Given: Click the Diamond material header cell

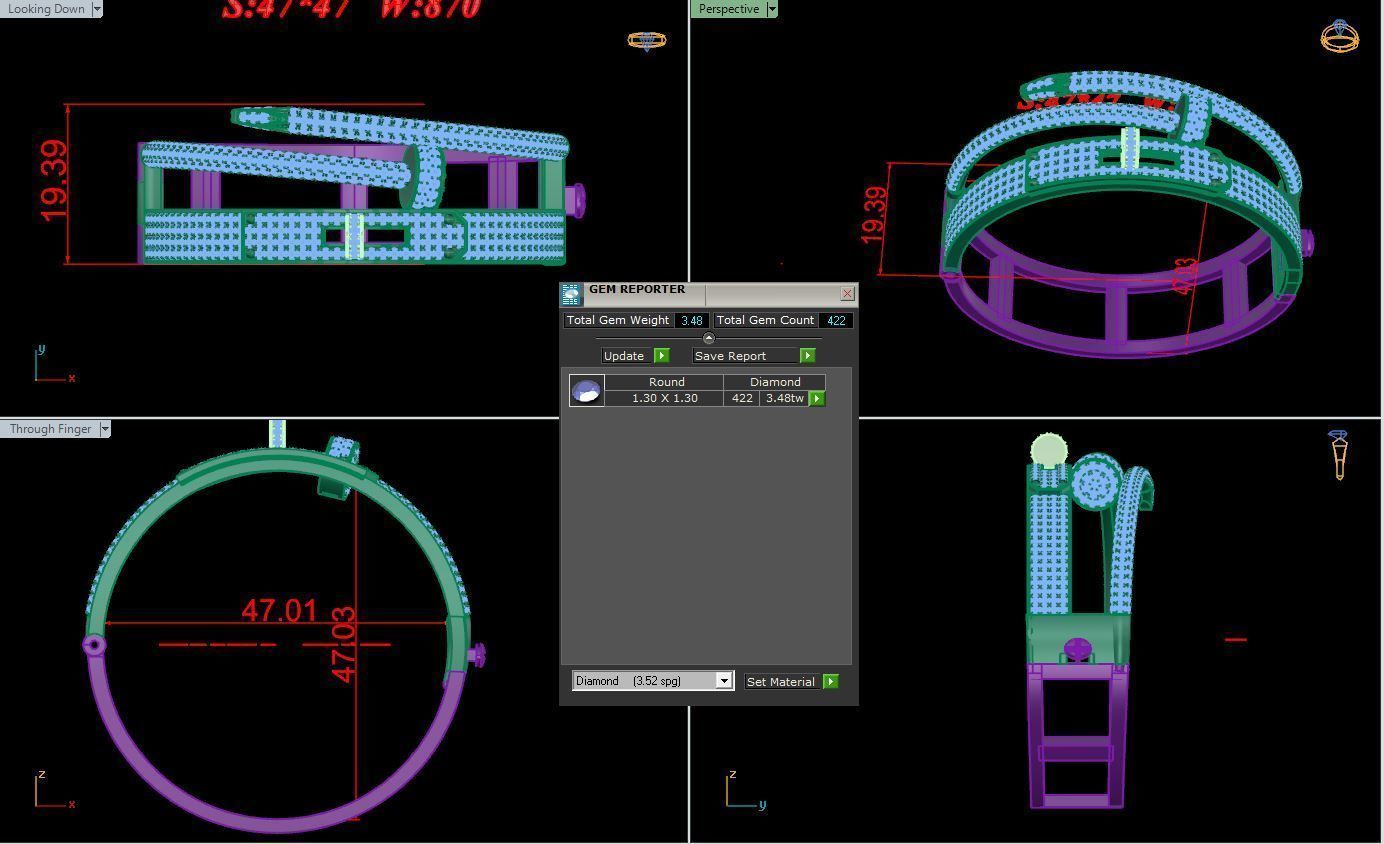Looking at the screenshot, I should tap(775, 382).
